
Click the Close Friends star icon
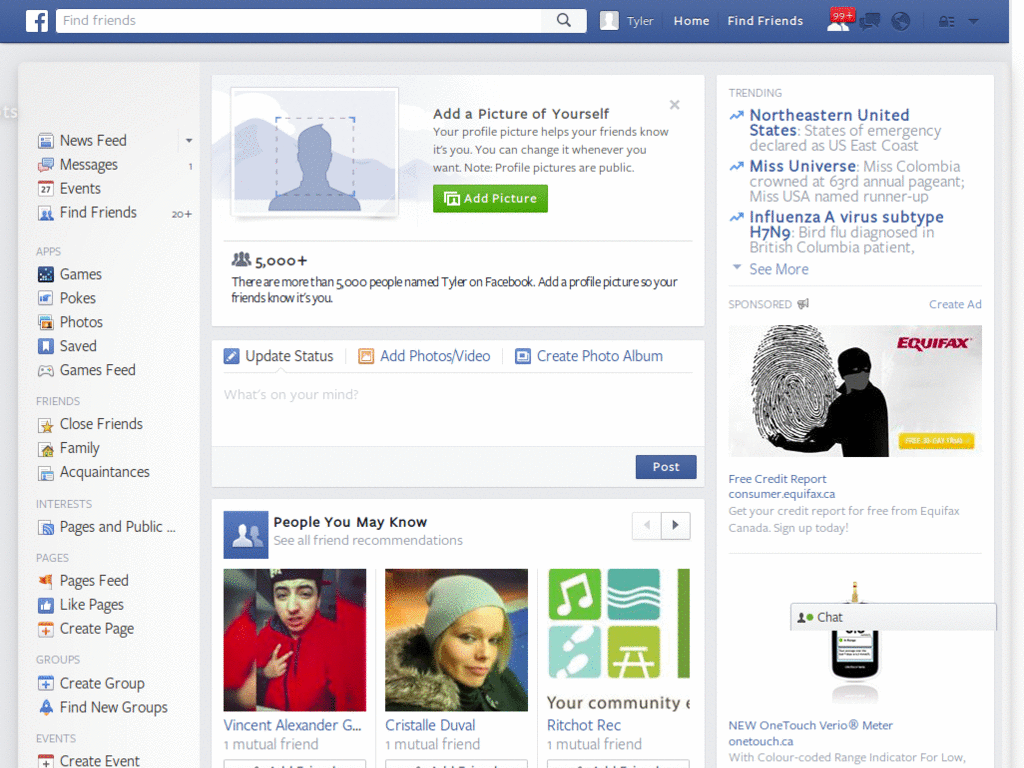(x=46, y=425)
